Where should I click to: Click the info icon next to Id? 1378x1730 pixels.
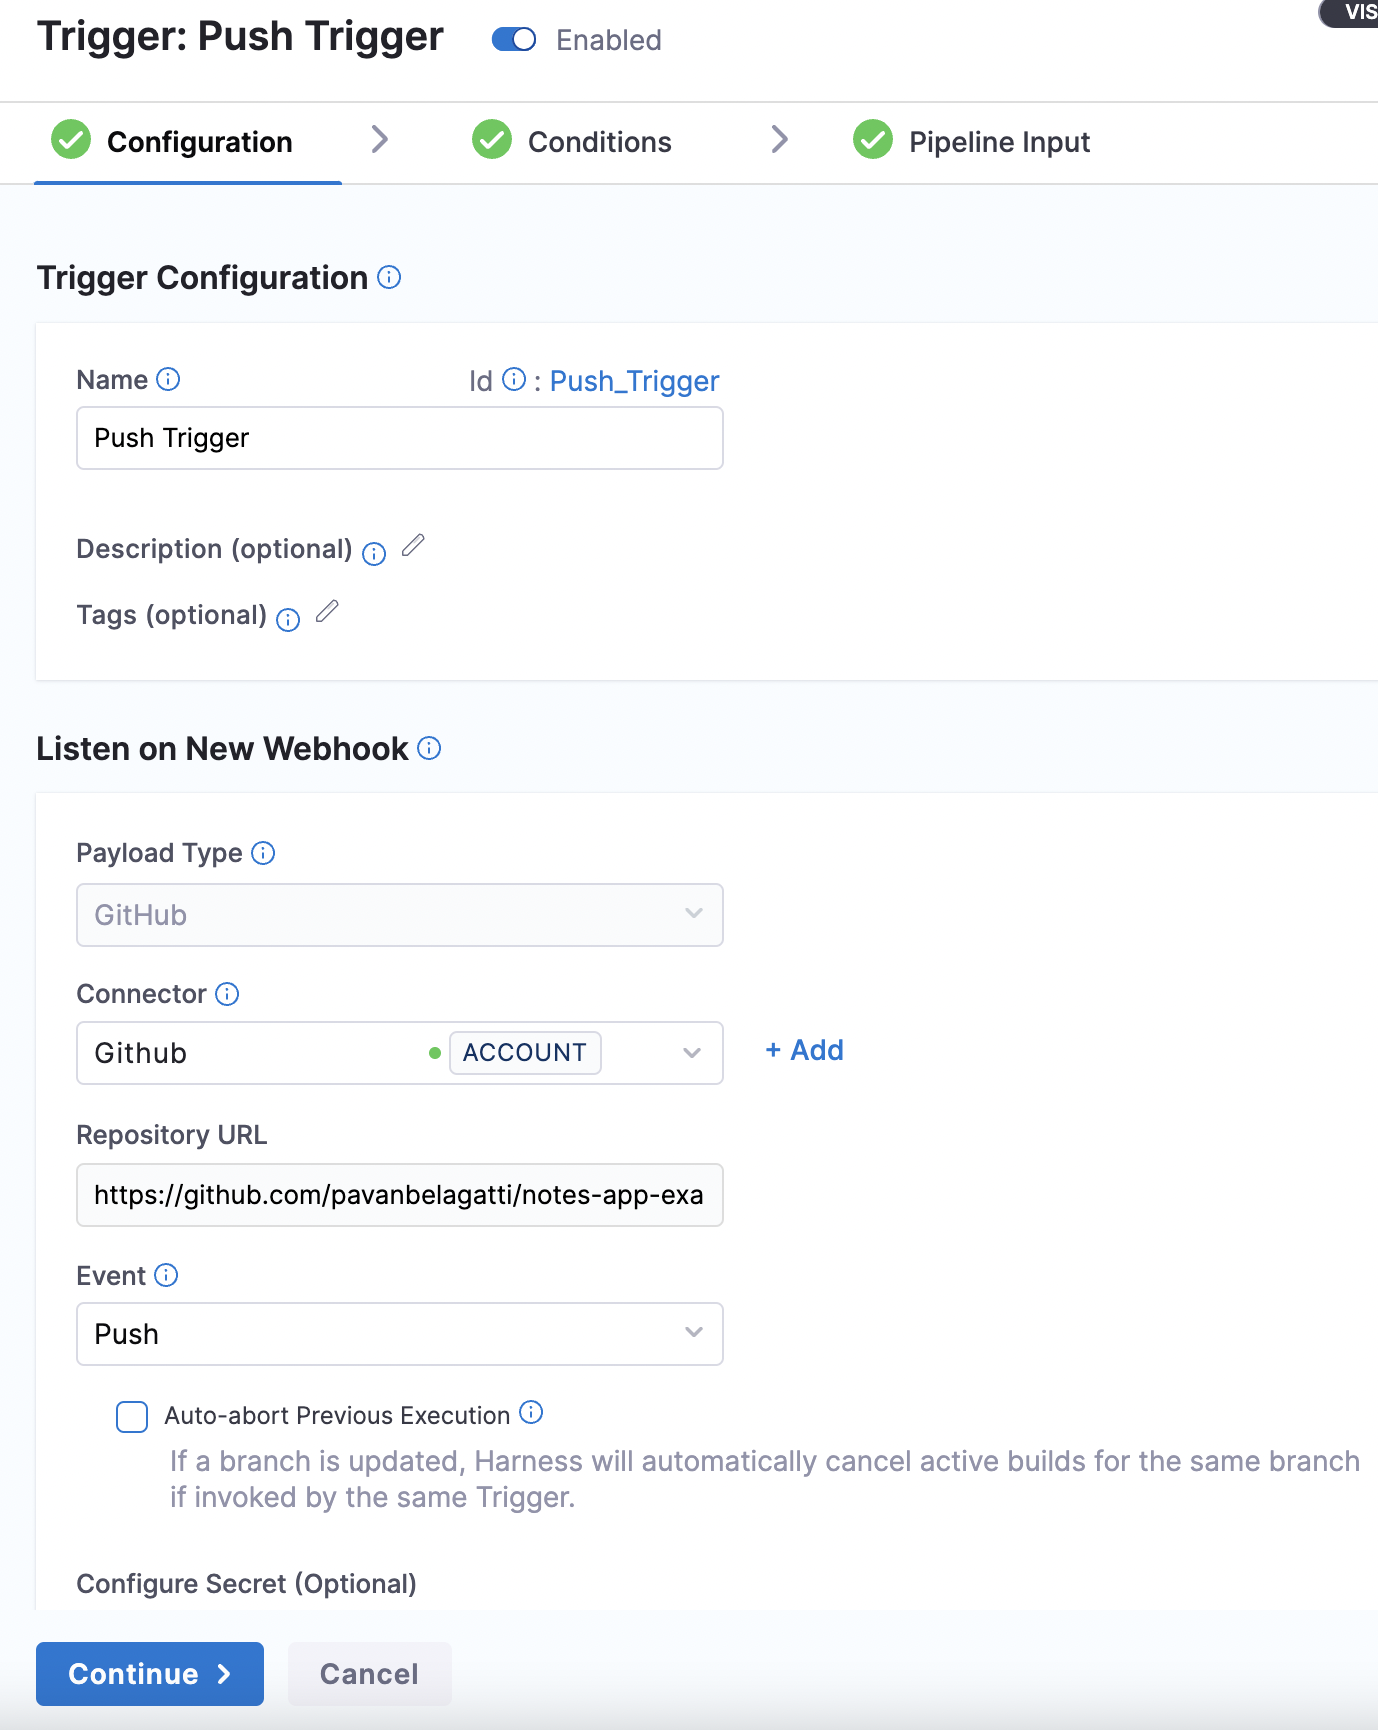click(514, 379)
